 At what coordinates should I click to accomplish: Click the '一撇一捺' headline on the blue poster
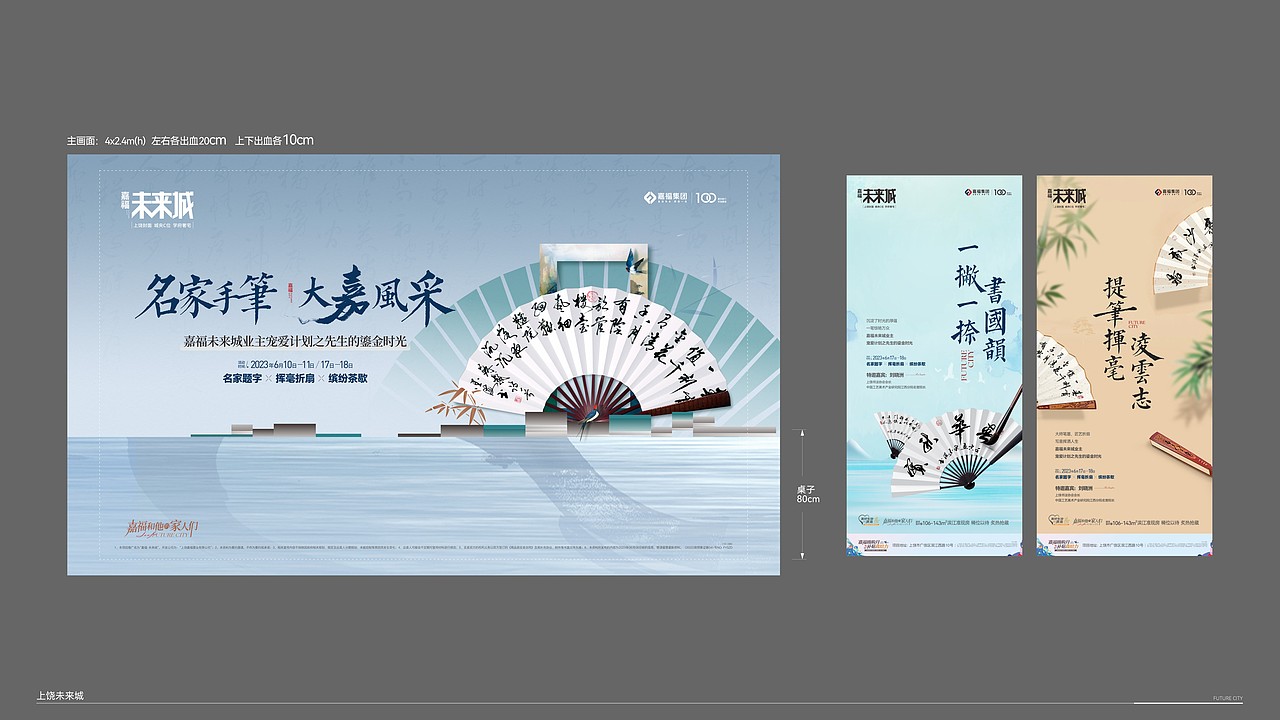click(x=965, y=295)
